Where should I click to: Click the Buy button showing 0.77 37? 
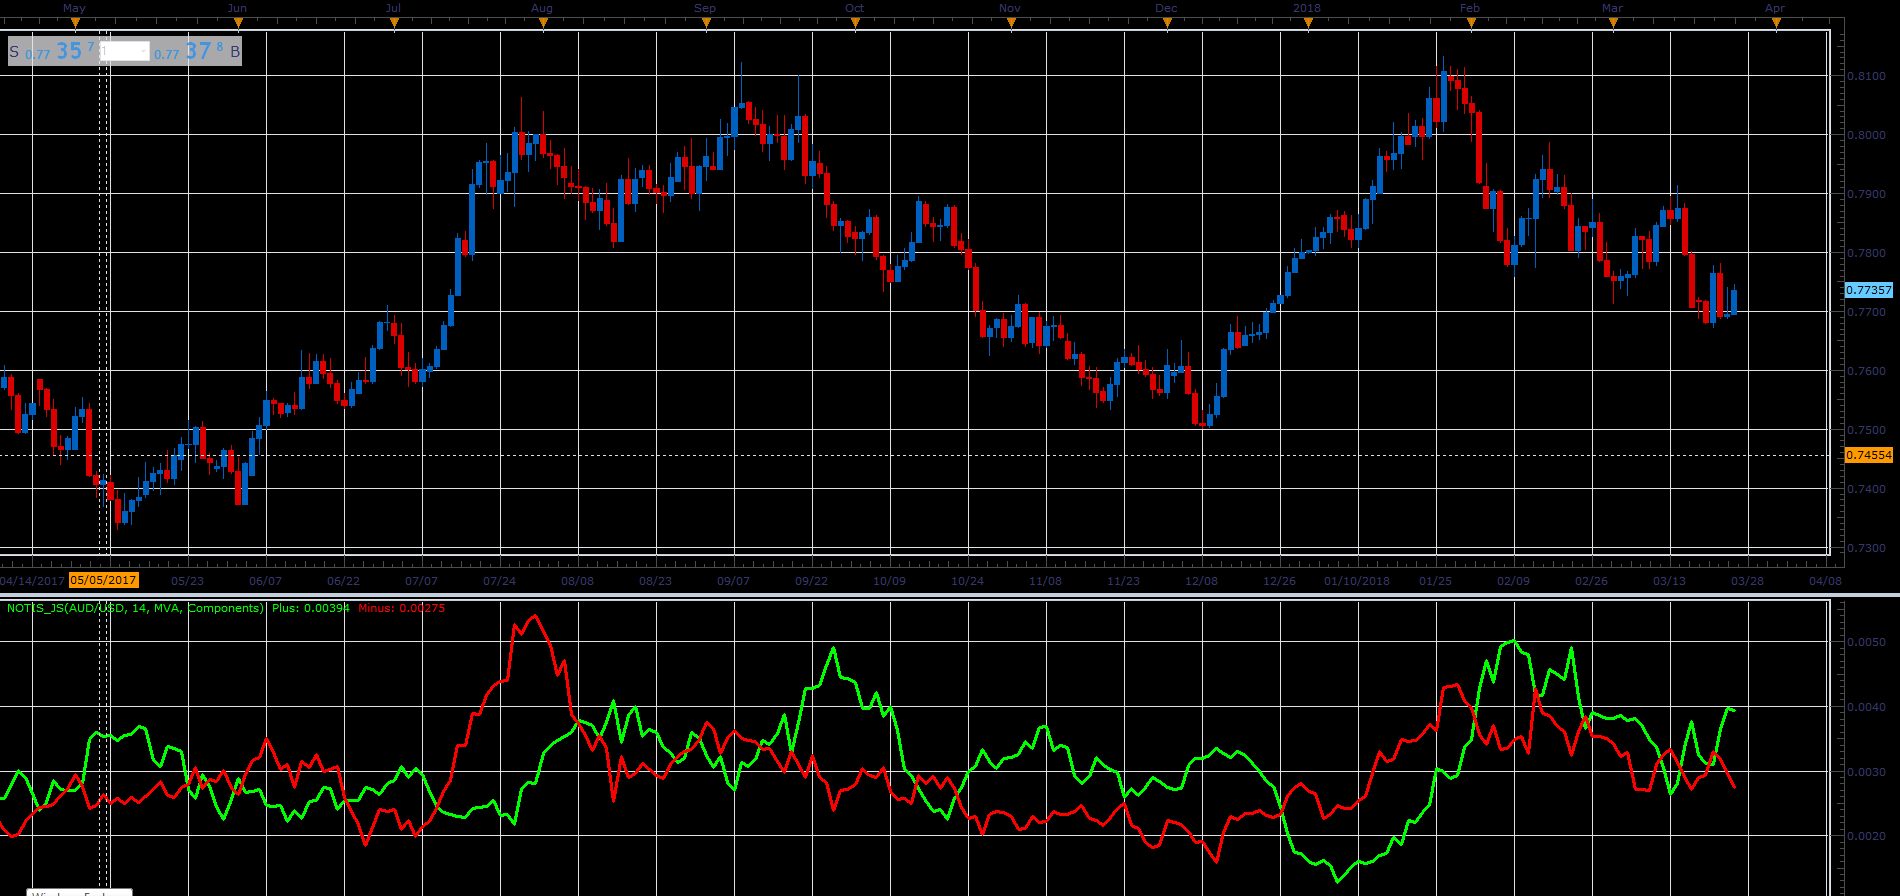pos(196,51)
